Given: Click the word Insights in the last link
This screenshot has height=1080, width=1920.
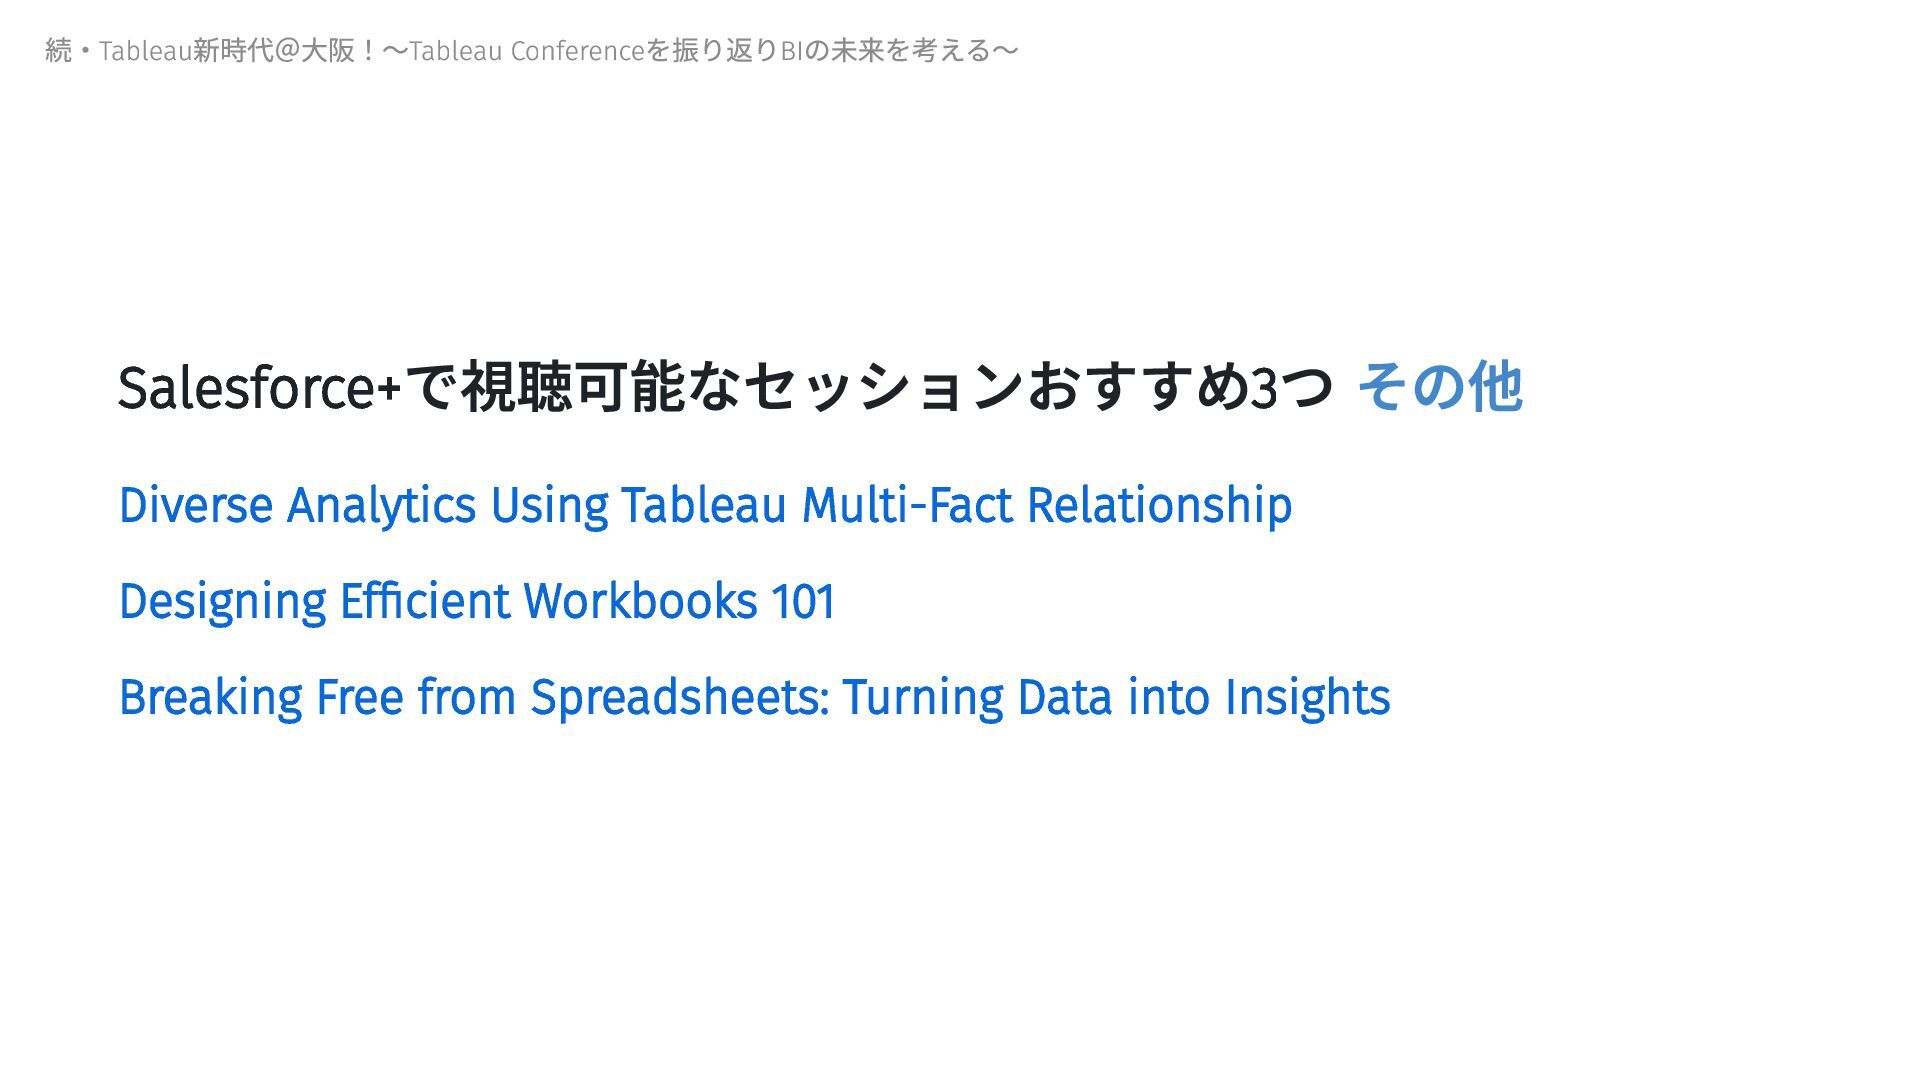Looking at the screenshot, I should (1306, 697).
